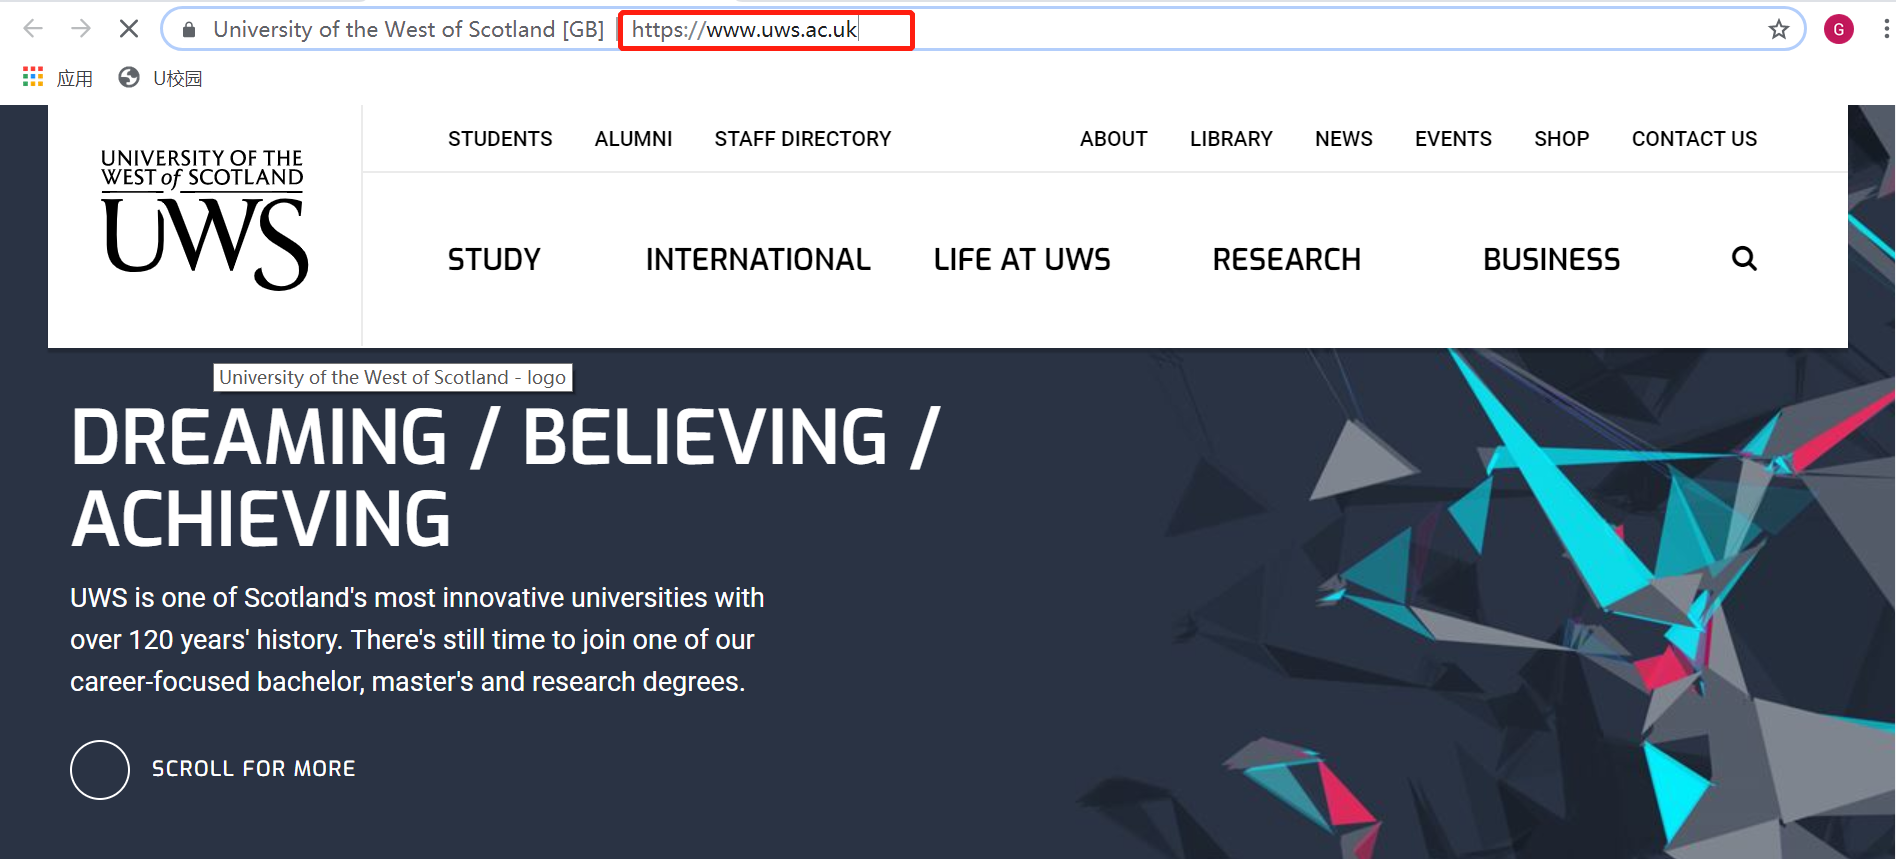
Task: Click the padlock site security icon
Action: 189,30
